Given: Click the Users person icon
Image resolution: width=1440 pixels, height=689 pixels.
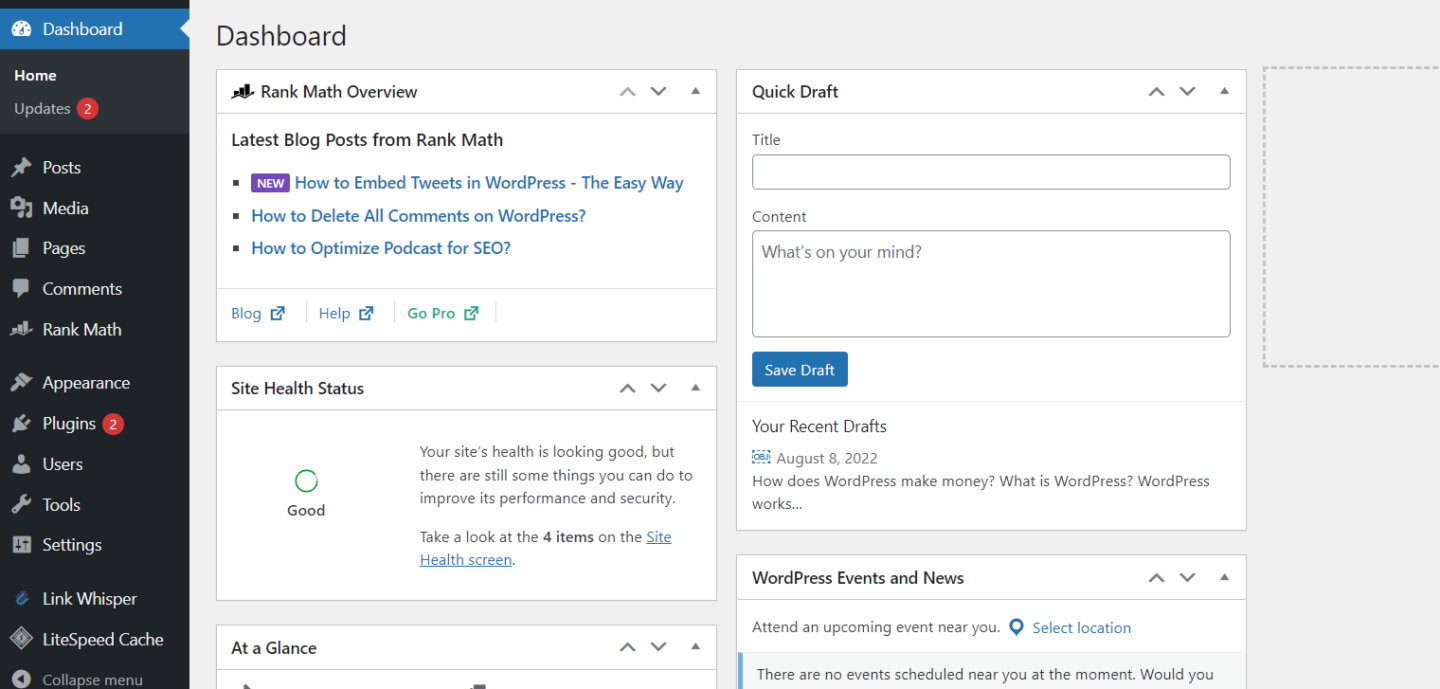Looking at the screenshot, I should (21, 464).
